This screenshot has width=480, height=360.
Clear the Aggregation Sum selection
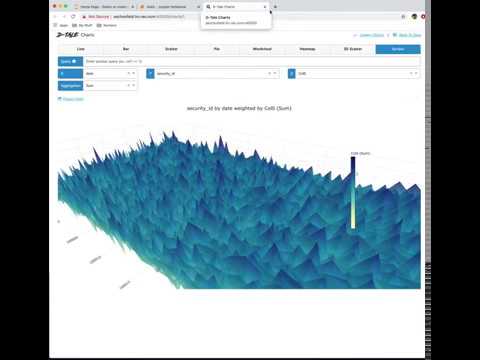pos(129,86)
